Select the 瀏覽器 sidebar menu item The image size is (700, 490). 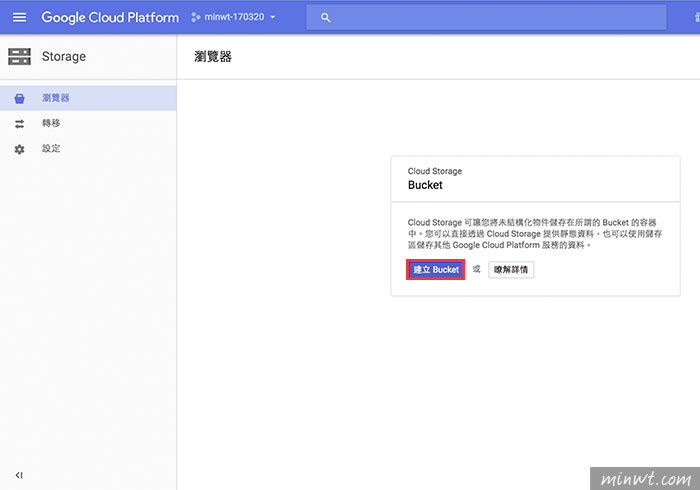[x=88, y=98]
